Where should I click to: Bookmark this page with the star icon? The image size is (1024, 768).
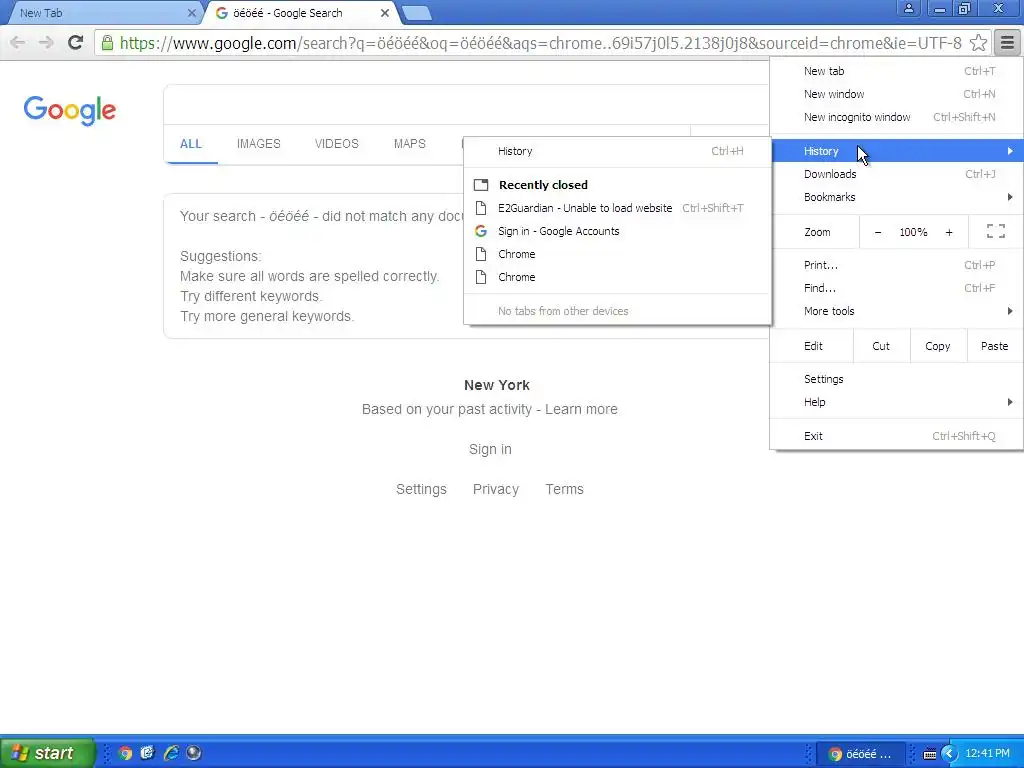[978, 43]
